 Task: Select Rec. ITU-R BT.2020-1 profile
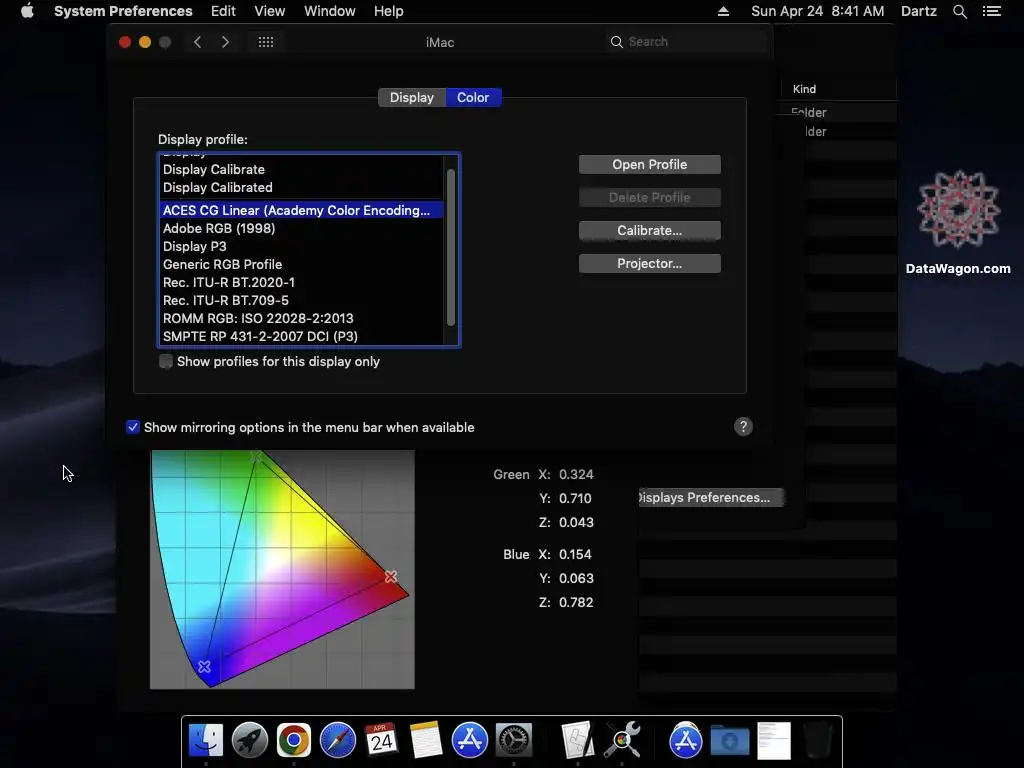pyautogui.click(x=302, y=282)
